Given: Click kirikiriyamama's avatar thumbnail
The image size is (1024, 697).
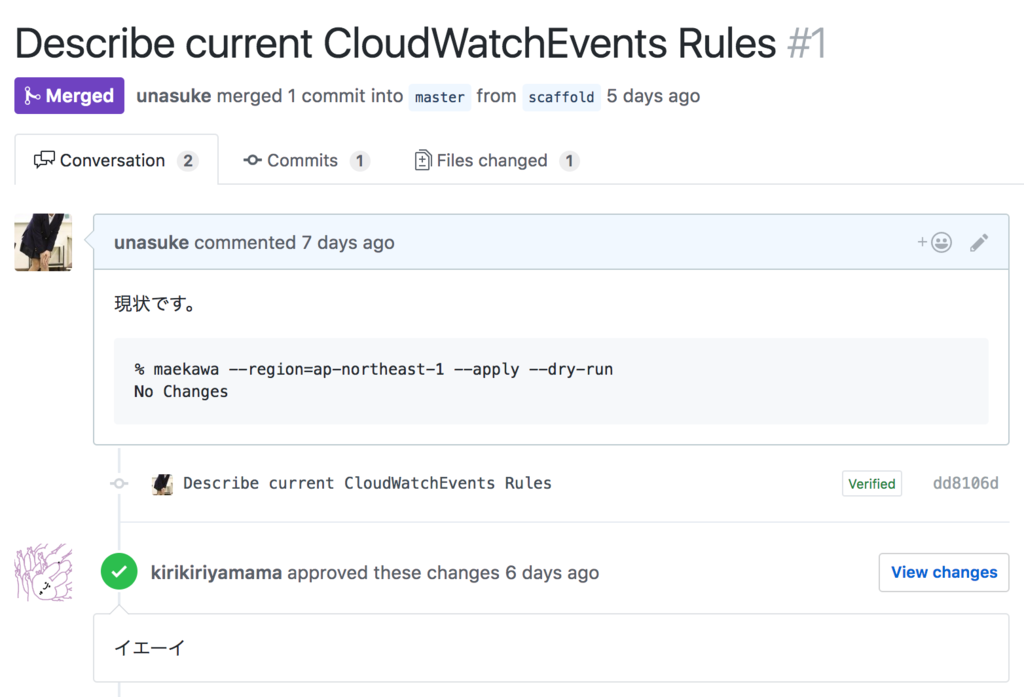Looking at the screenshot, I should (43, 572).
